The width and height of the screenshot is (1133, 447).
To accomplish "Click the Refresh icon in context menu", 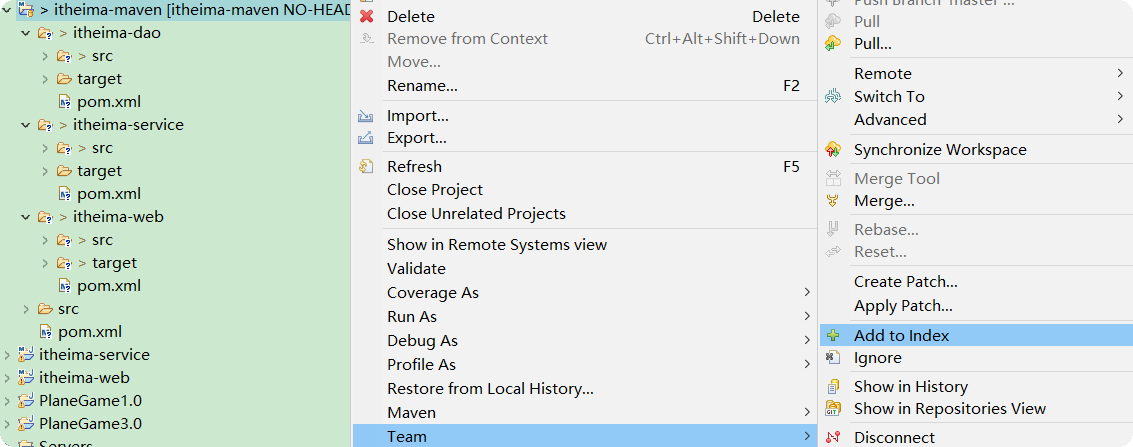I will [x=366, y=167].
